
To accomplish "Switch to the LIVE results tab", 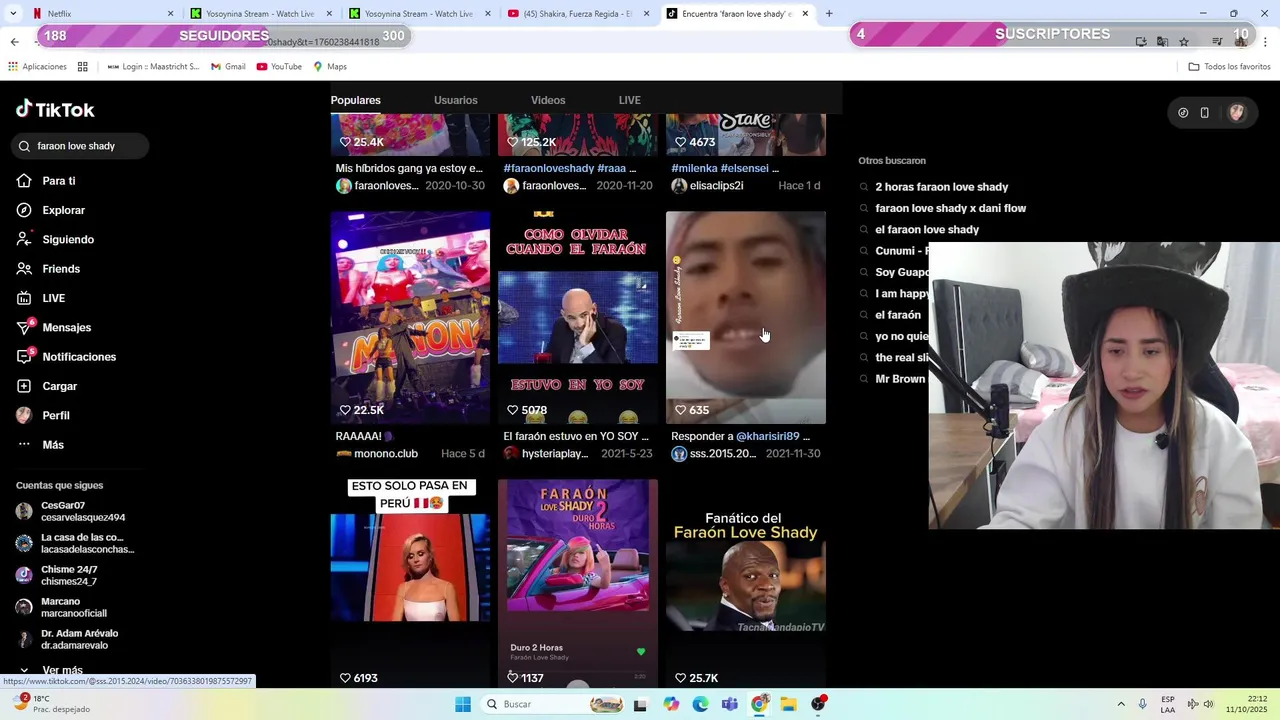I will pos(630,100).
